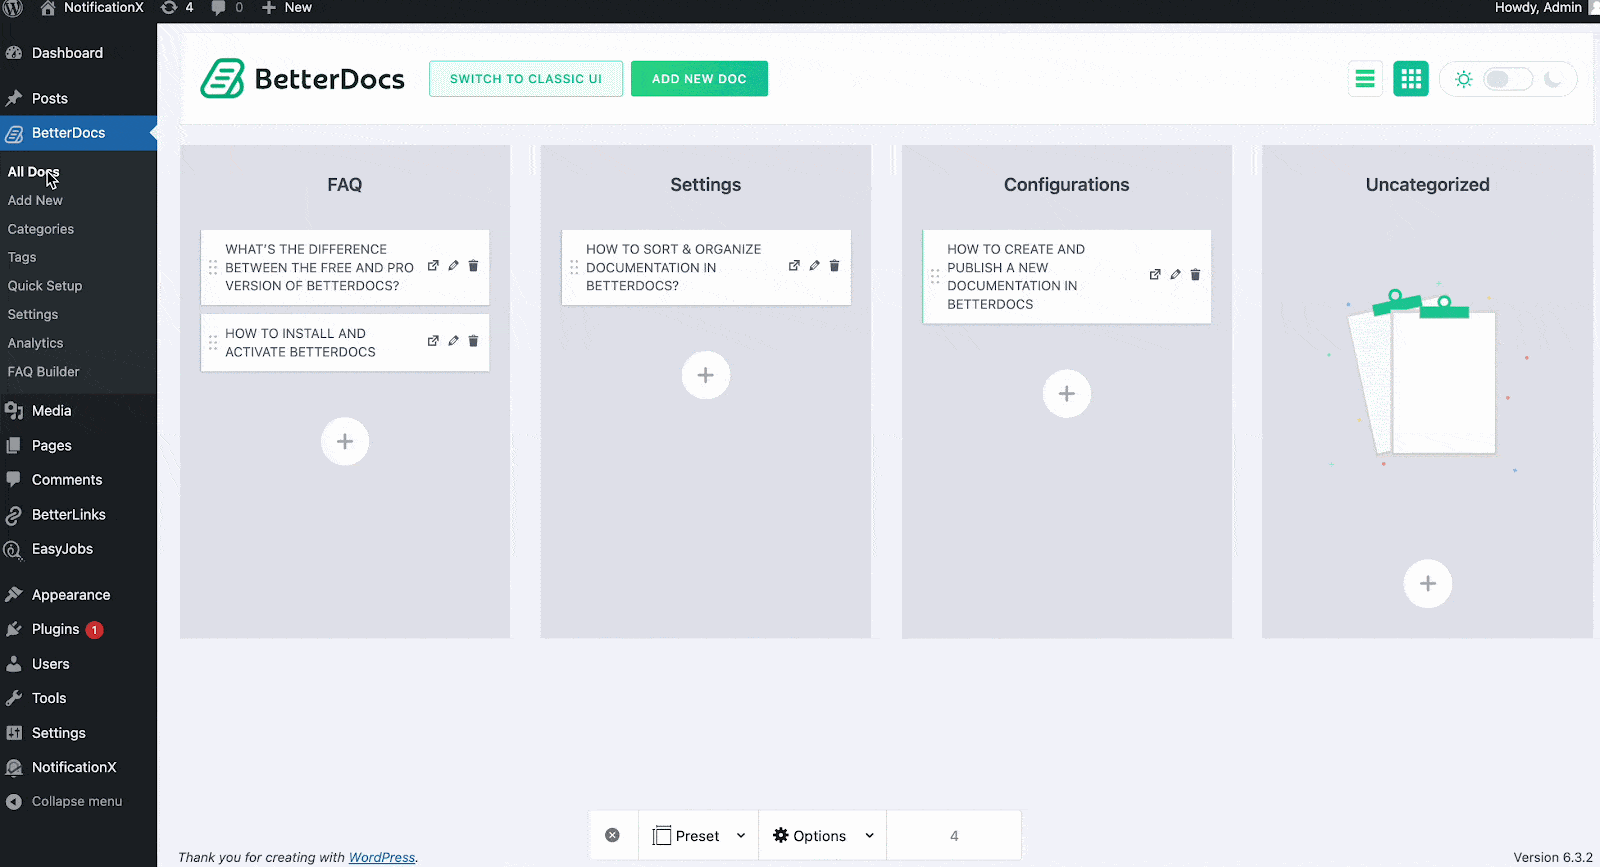The image size is (1600, 867).
Task: Open FAQ Builder submenu item
Action: [43, 371]
